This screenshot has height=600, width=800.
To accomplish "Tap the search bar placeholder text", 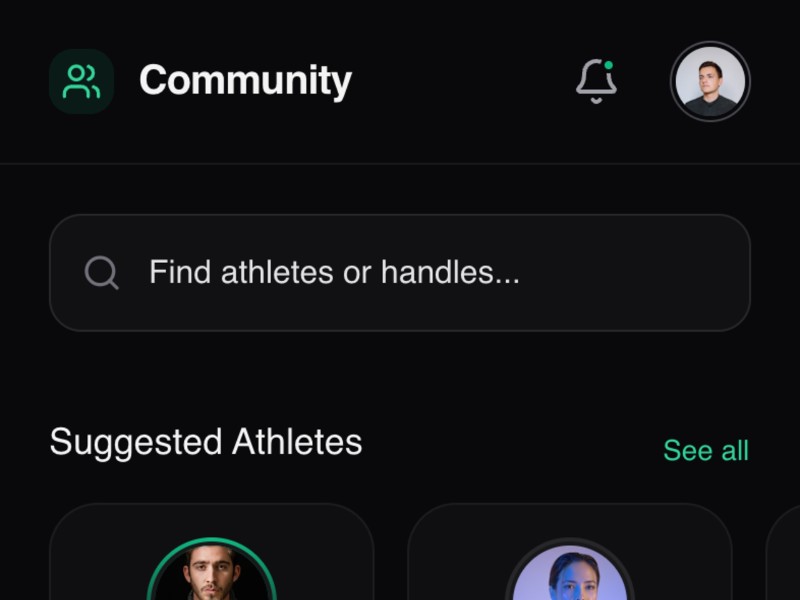I will [334, 271].
